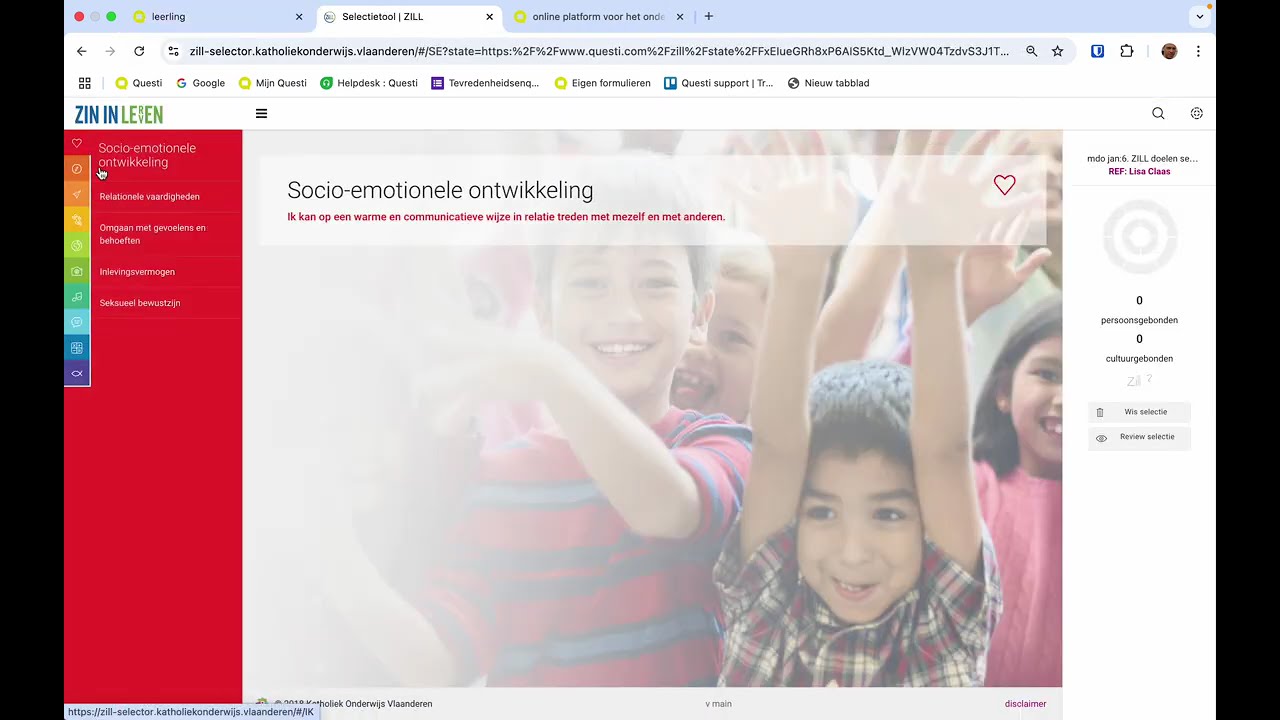
Task: Select the speech bubble icon in the sidebar
Action: [77, 322]
